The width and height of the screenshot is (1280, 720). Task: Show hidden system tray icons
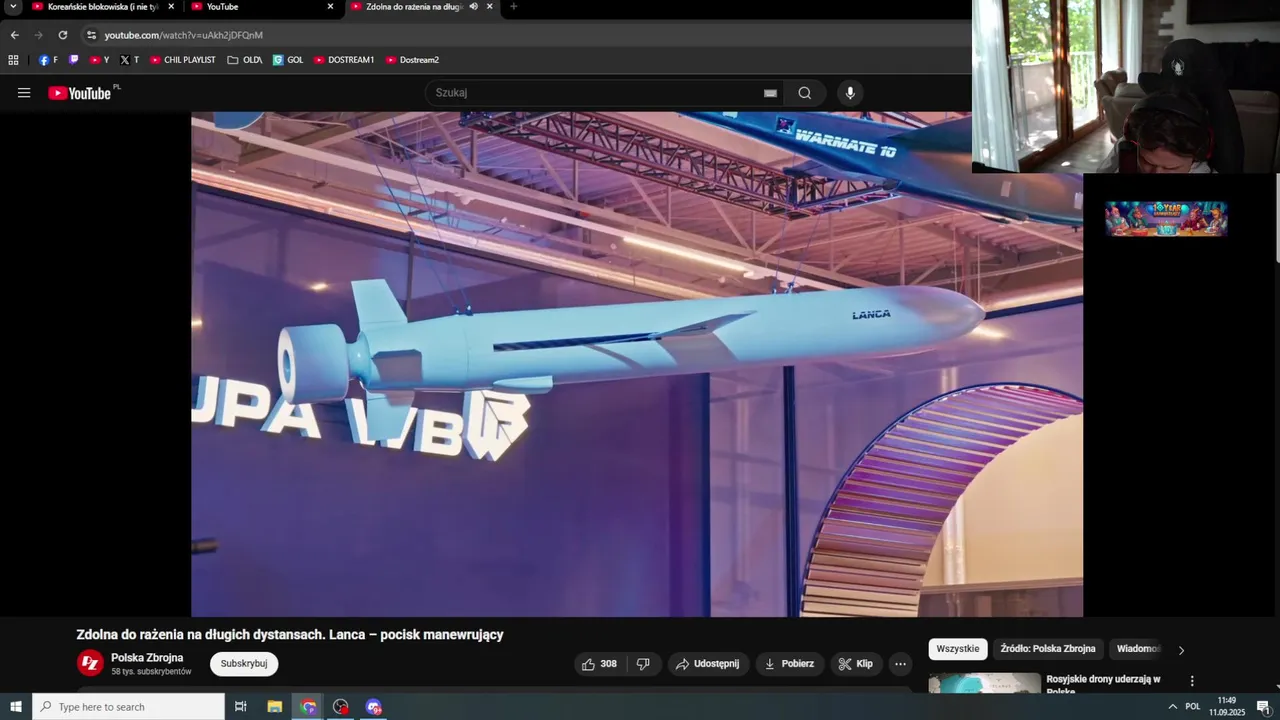(x=1172, y=707)
